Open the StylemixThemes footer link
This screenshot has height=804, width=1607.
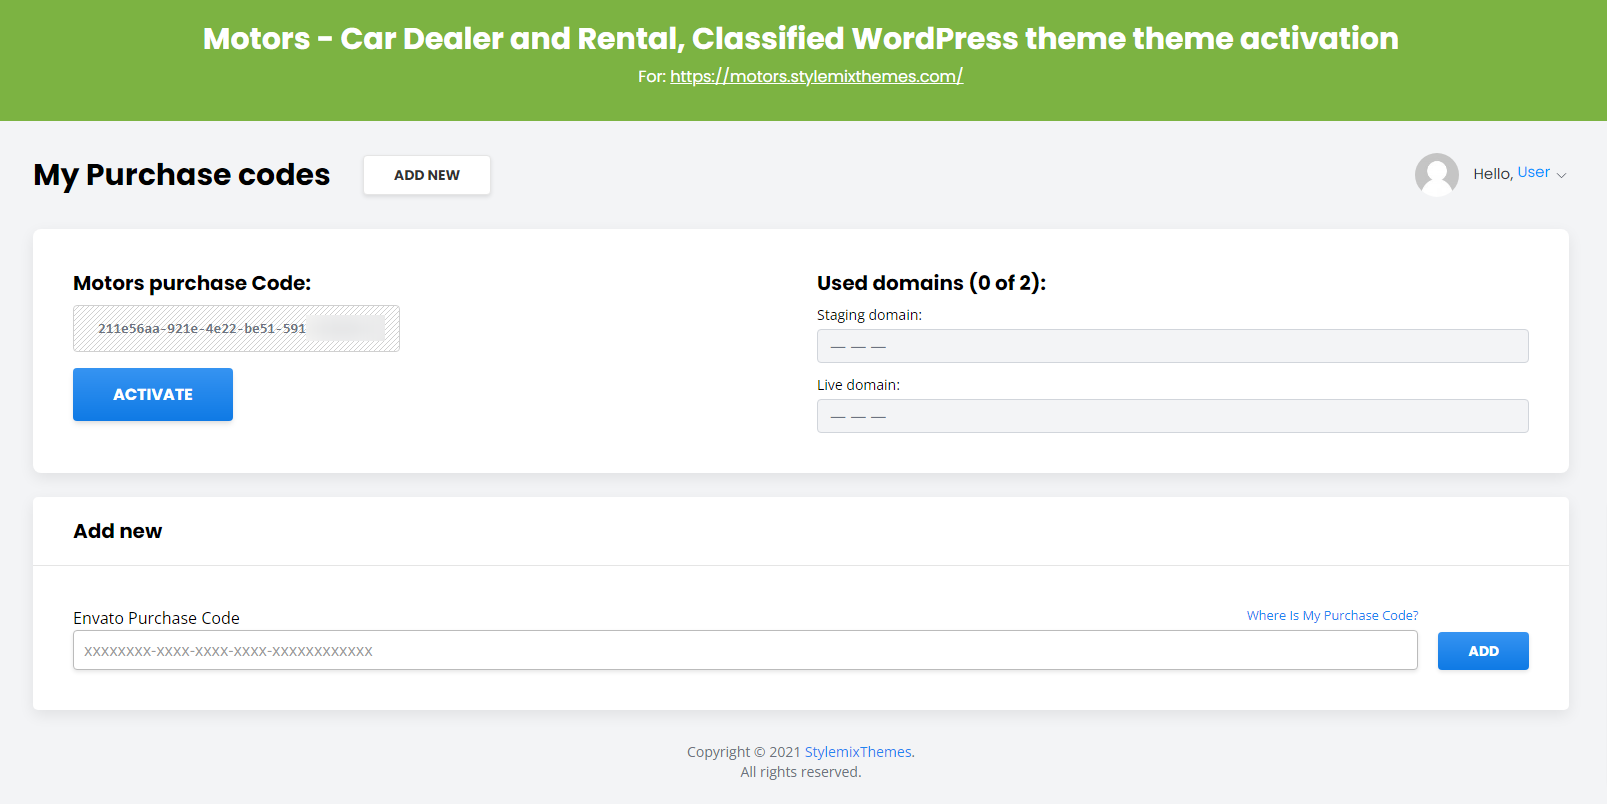(x=858, y=752)
